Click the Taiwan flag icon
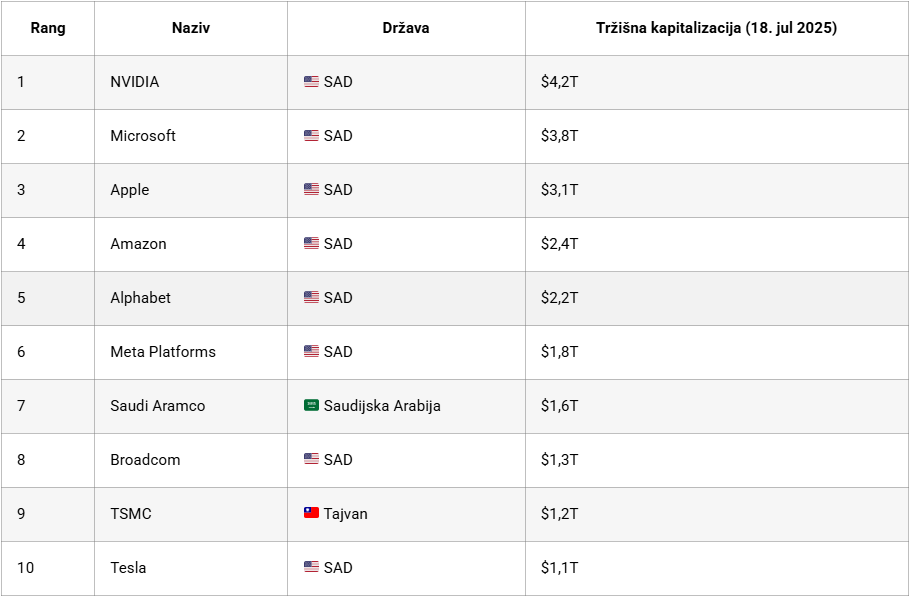This screenshot has height=597, width=911. pyautogui.click(x=311, y=514)
